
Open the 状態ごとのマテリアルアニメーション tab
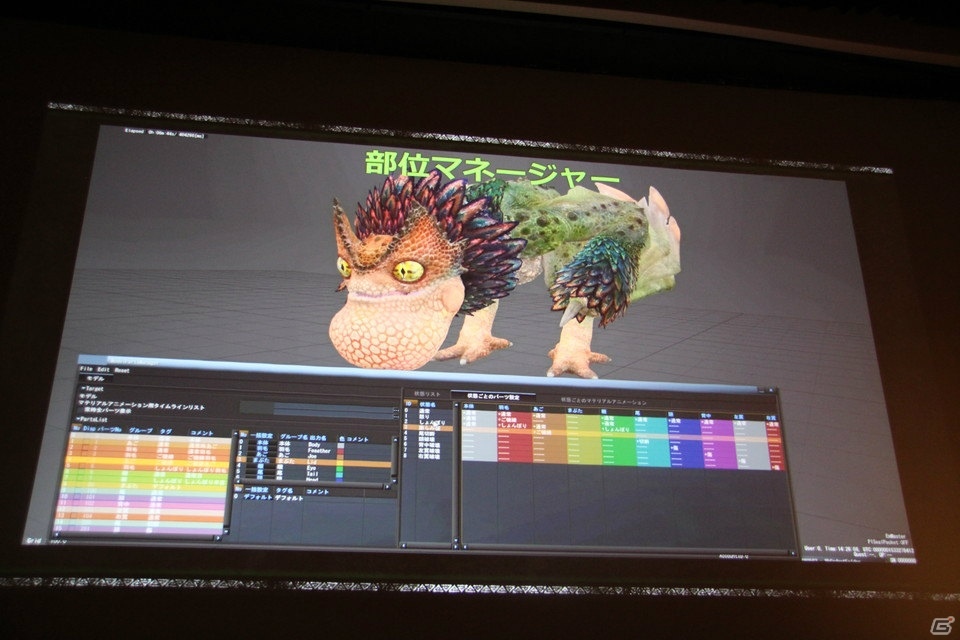tap(604, 402)
